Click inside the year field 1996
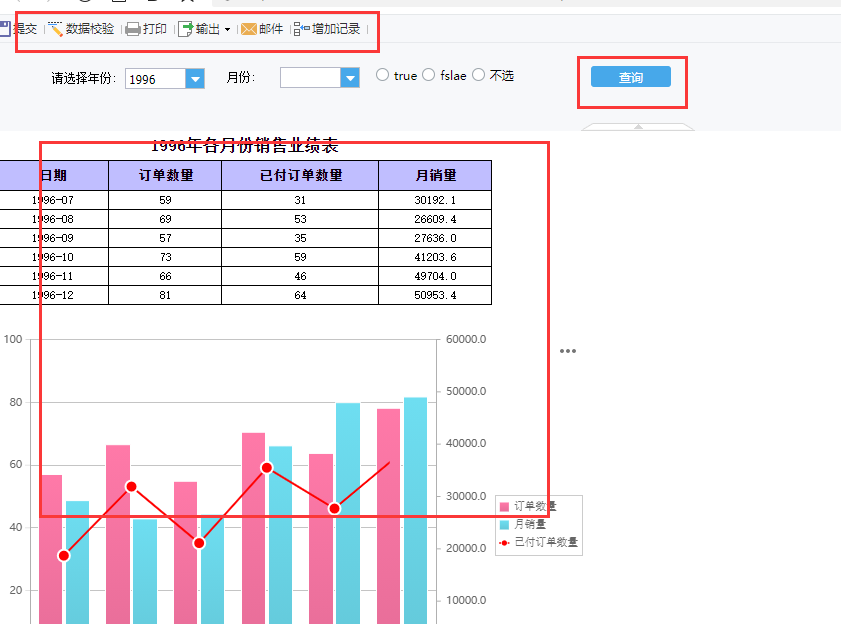841x624 pixels. pyautogui.click(x=156, y=79)
